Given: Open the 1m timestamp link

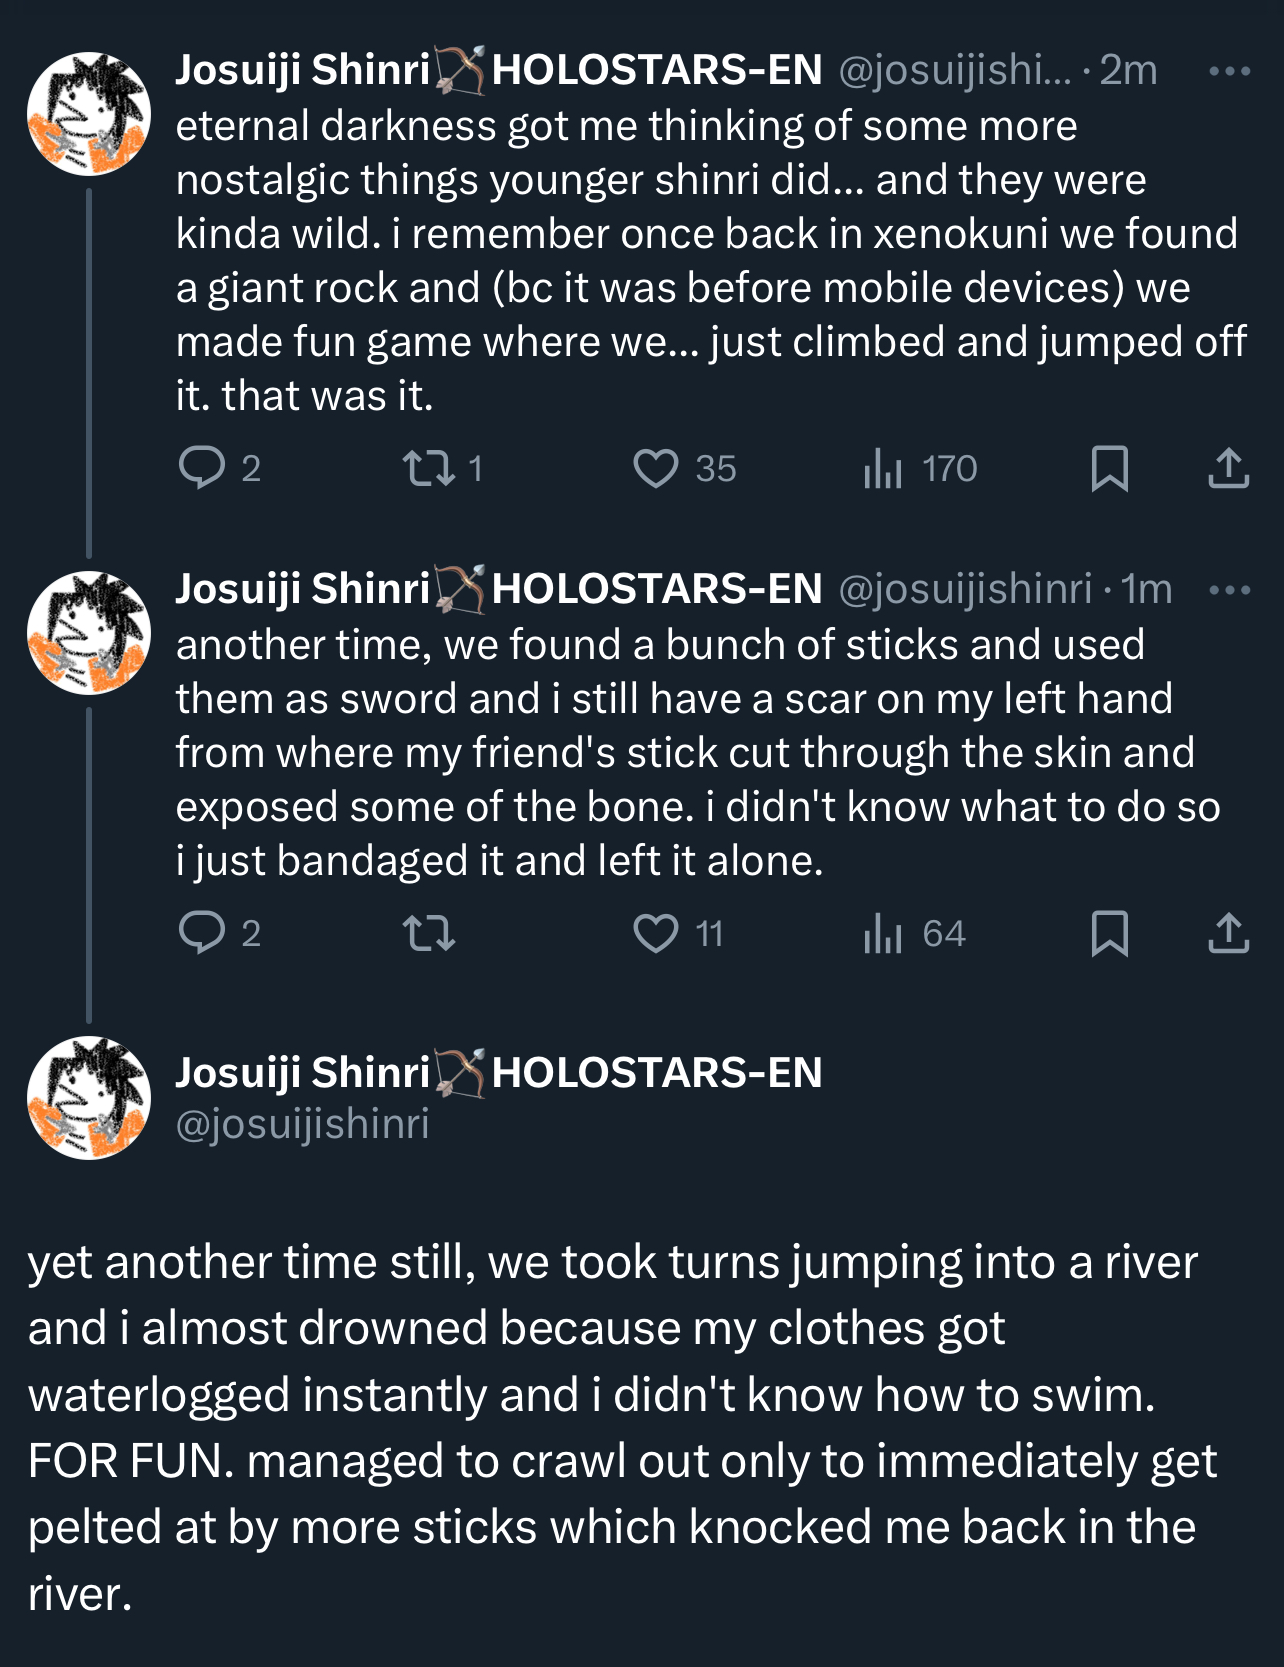Looking at the screenshot, I should [1146, 590].
